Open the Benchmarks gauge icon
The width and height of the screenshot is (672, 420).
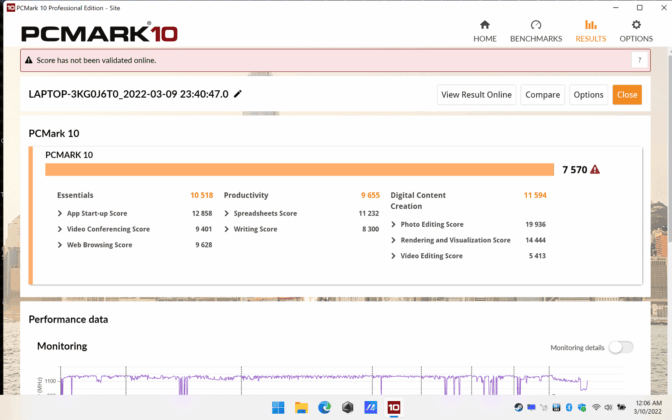point(536,25)
